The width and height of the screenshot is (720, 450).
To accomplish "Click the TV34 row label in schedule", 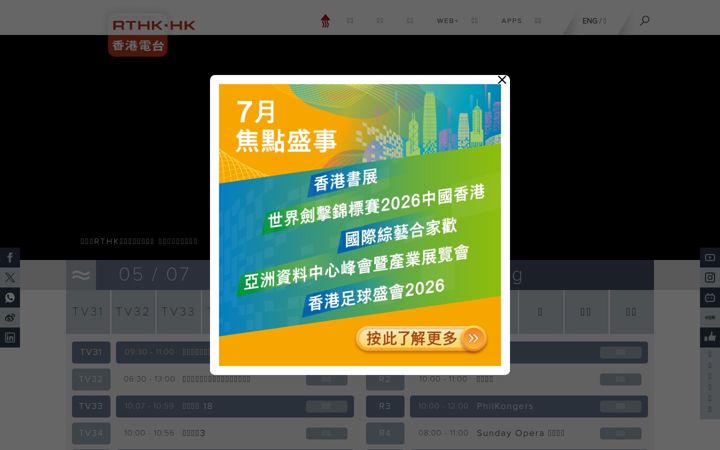I will pos(91,433).
